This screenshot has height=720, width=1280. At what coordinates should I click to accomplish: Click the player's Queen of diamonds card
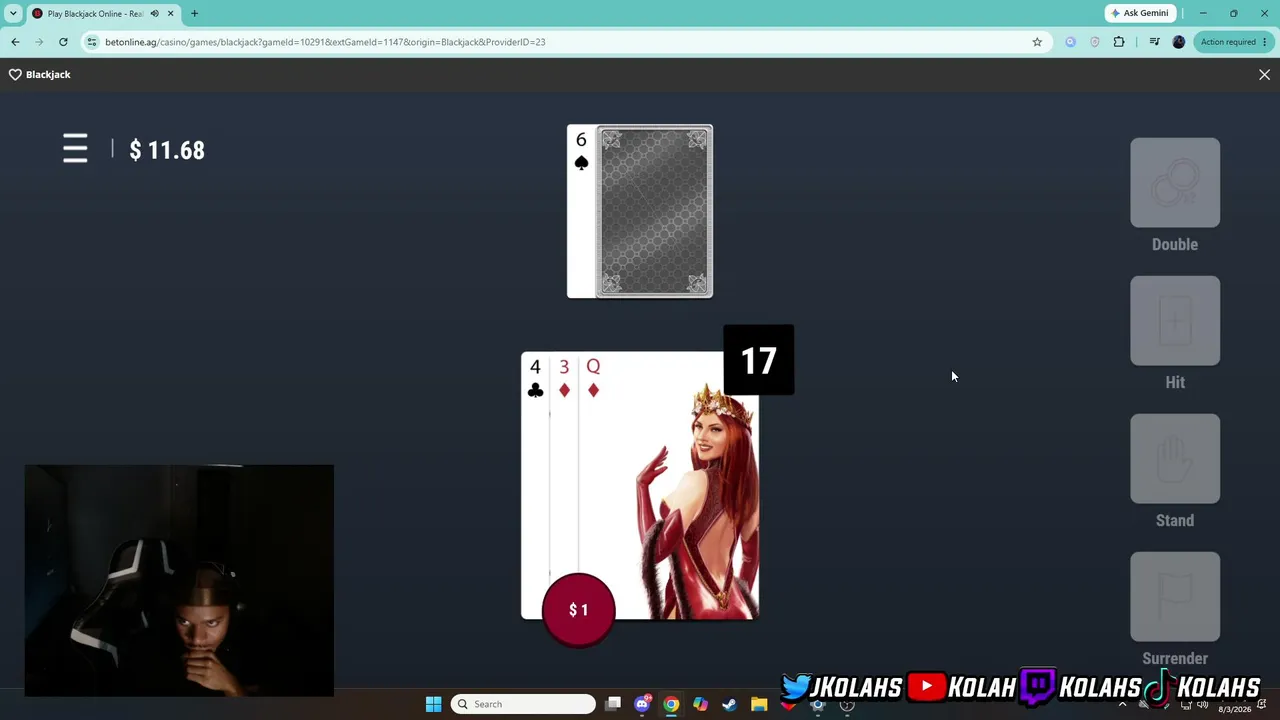(668, 486)
